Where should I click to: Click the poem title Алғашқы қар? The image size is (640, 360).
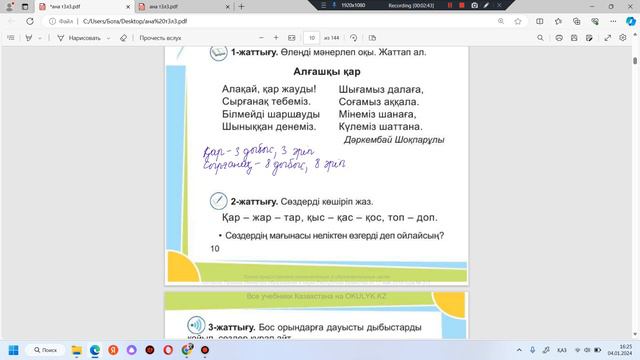327,72
